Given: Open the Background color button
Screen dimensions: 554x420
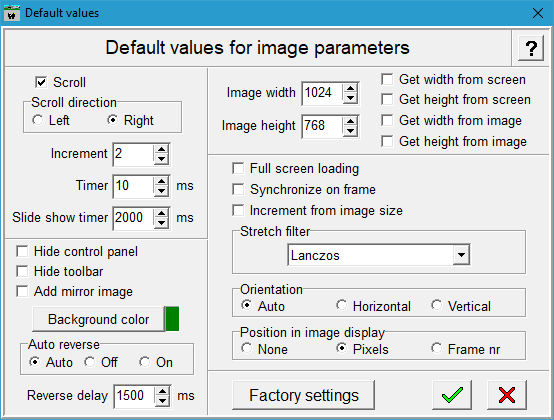Looking at the screenshot, I should point(99,319).
